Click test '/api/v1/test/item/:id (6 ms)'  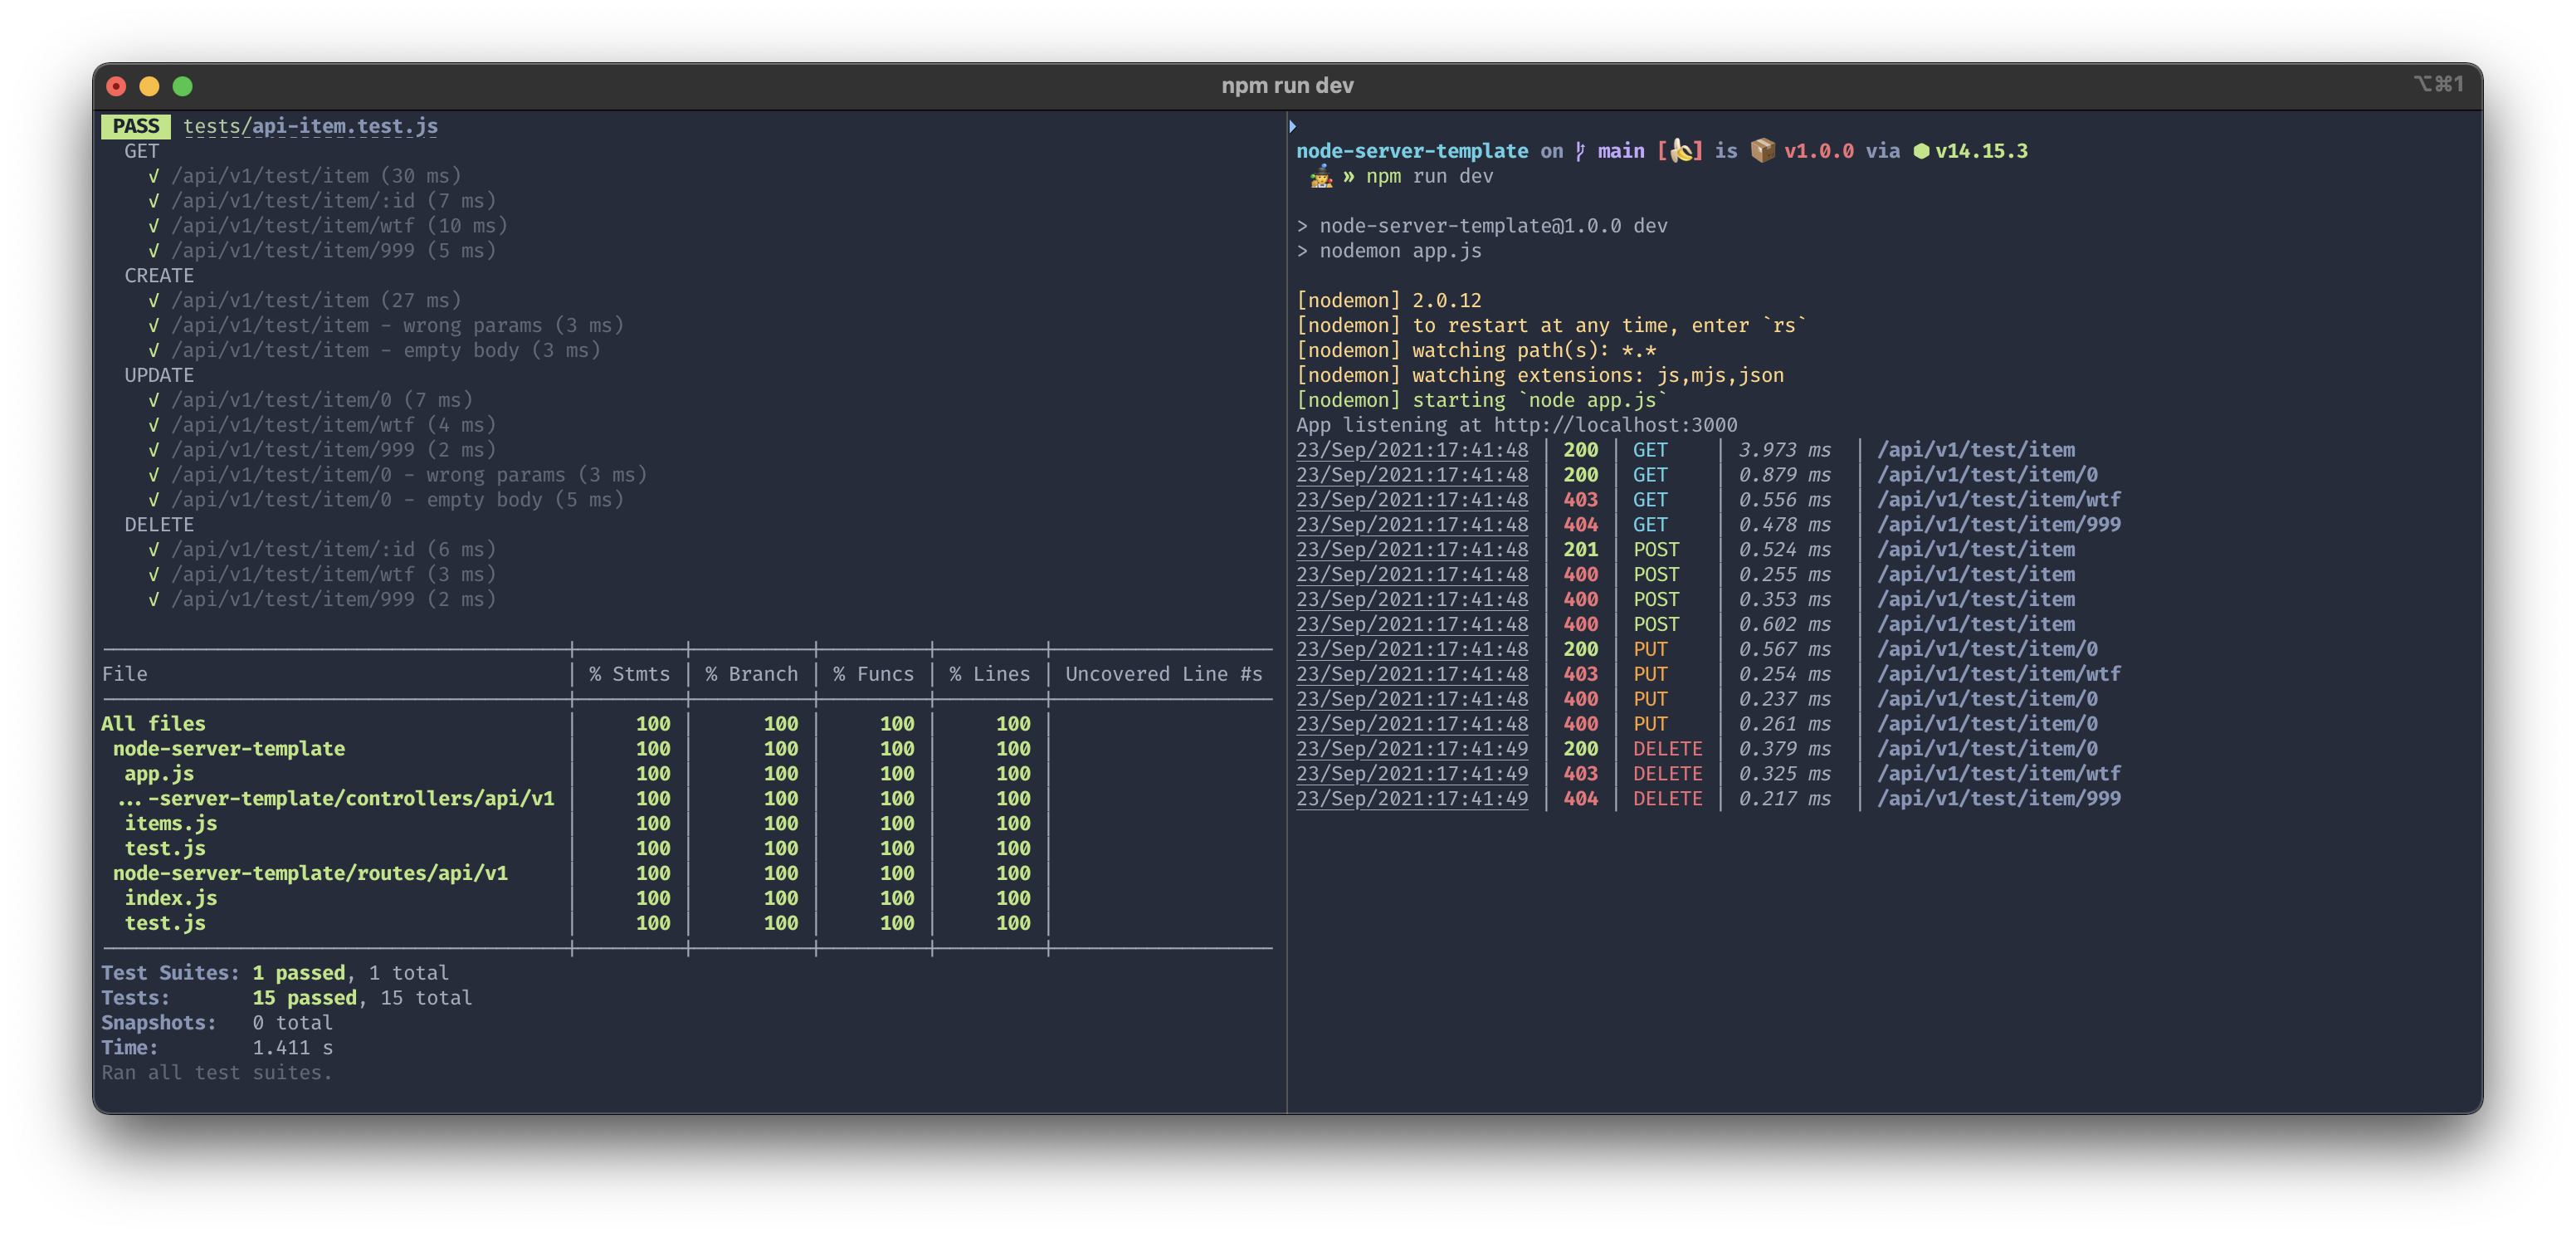[333, 550]
